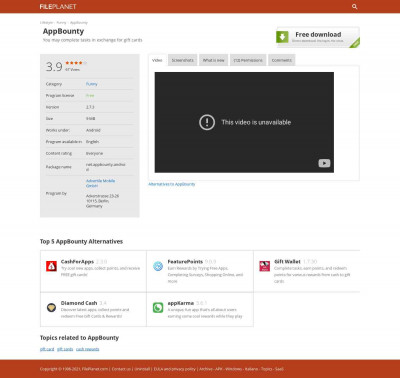Open the What is new tab
This screenshot has height=378, width=400.
coord(214,60)
